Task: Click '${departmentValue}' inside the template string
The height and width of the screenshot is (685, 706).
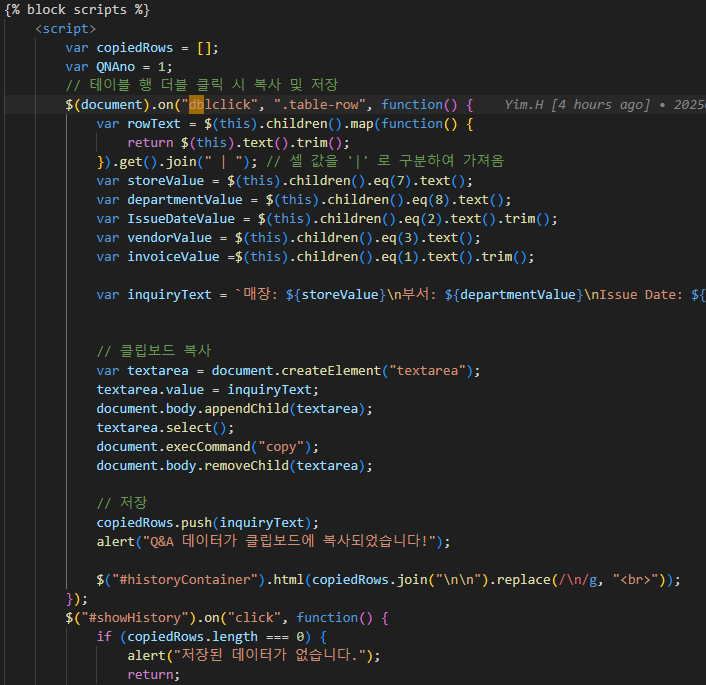Action: click(x=514, y=295)
